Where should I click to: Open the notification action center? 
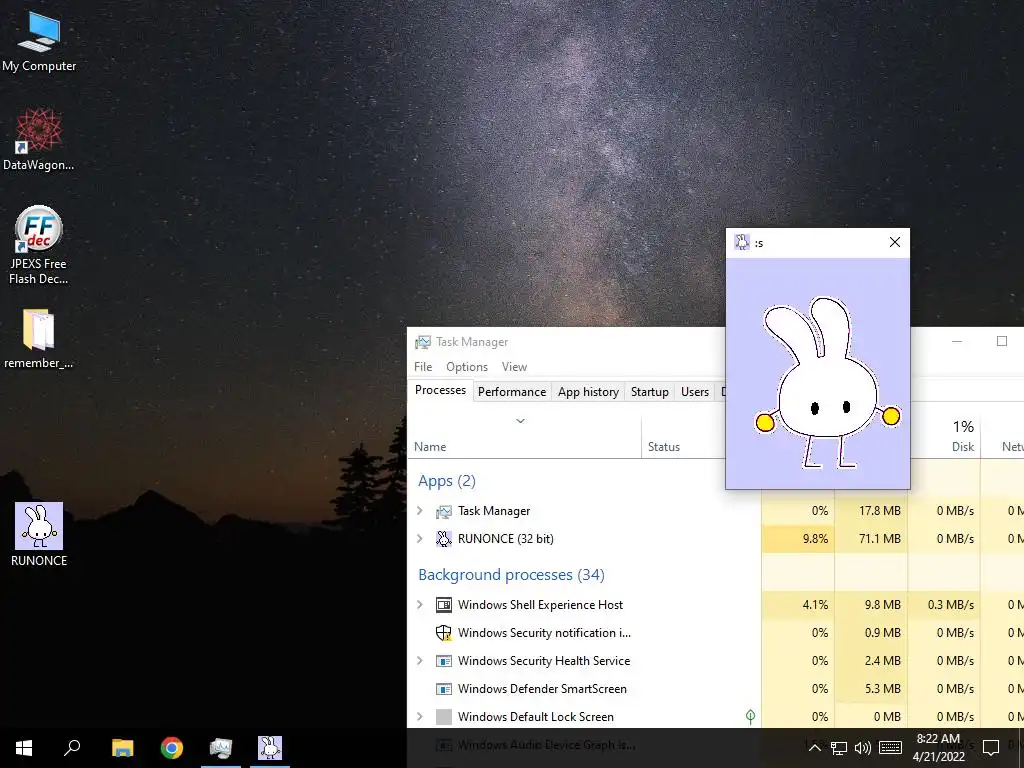(x=991, y=748)
